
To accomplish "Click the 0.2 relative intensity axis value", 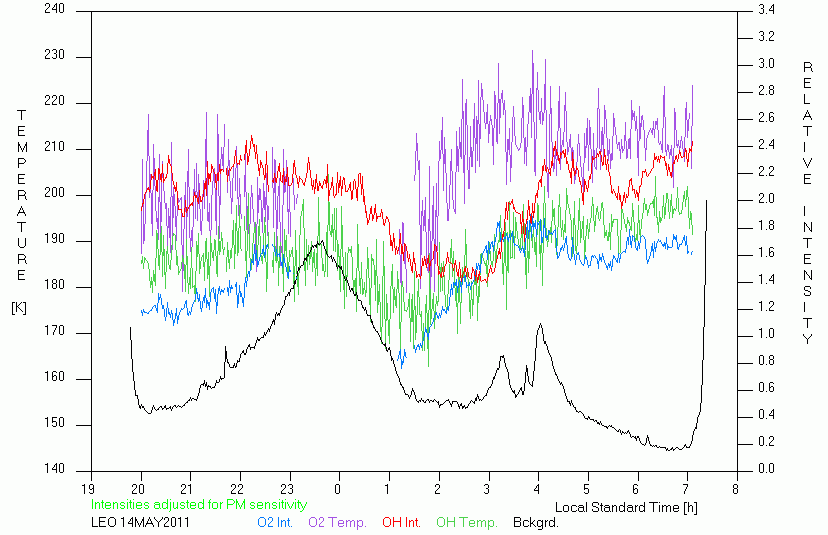I will pos(766,442).
